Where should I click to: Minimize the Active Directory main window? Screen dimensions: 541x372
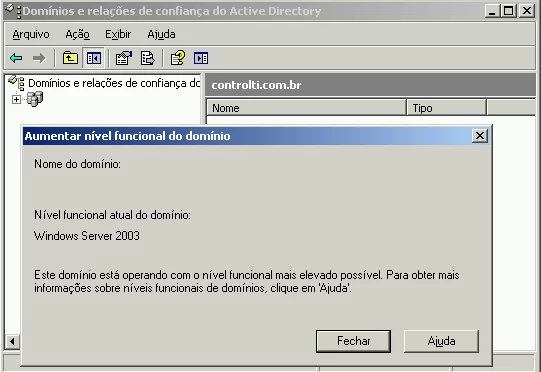coord(492,11)
